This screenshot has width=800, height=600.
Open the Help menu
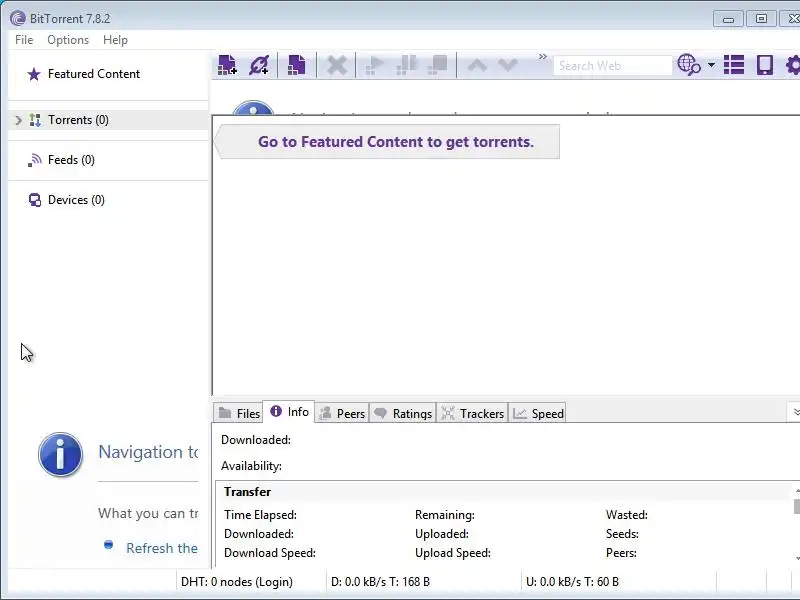pos(115,40)
